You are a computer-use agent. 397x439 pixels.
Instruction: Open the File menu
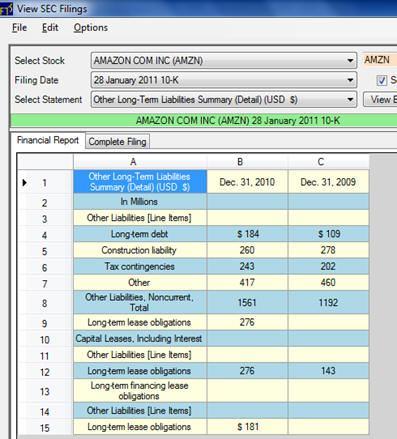19,28
